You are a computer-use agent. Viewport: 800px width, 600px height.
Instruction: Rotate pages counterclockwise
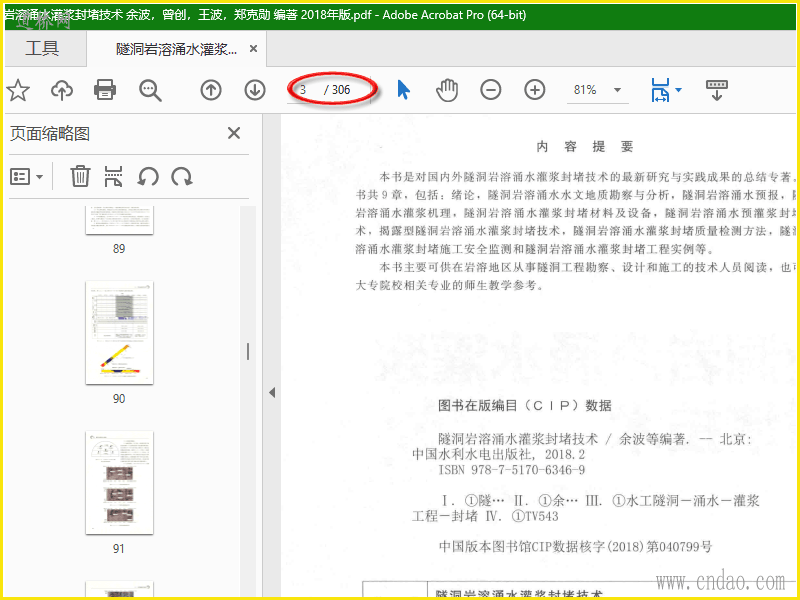coord(148,177)
